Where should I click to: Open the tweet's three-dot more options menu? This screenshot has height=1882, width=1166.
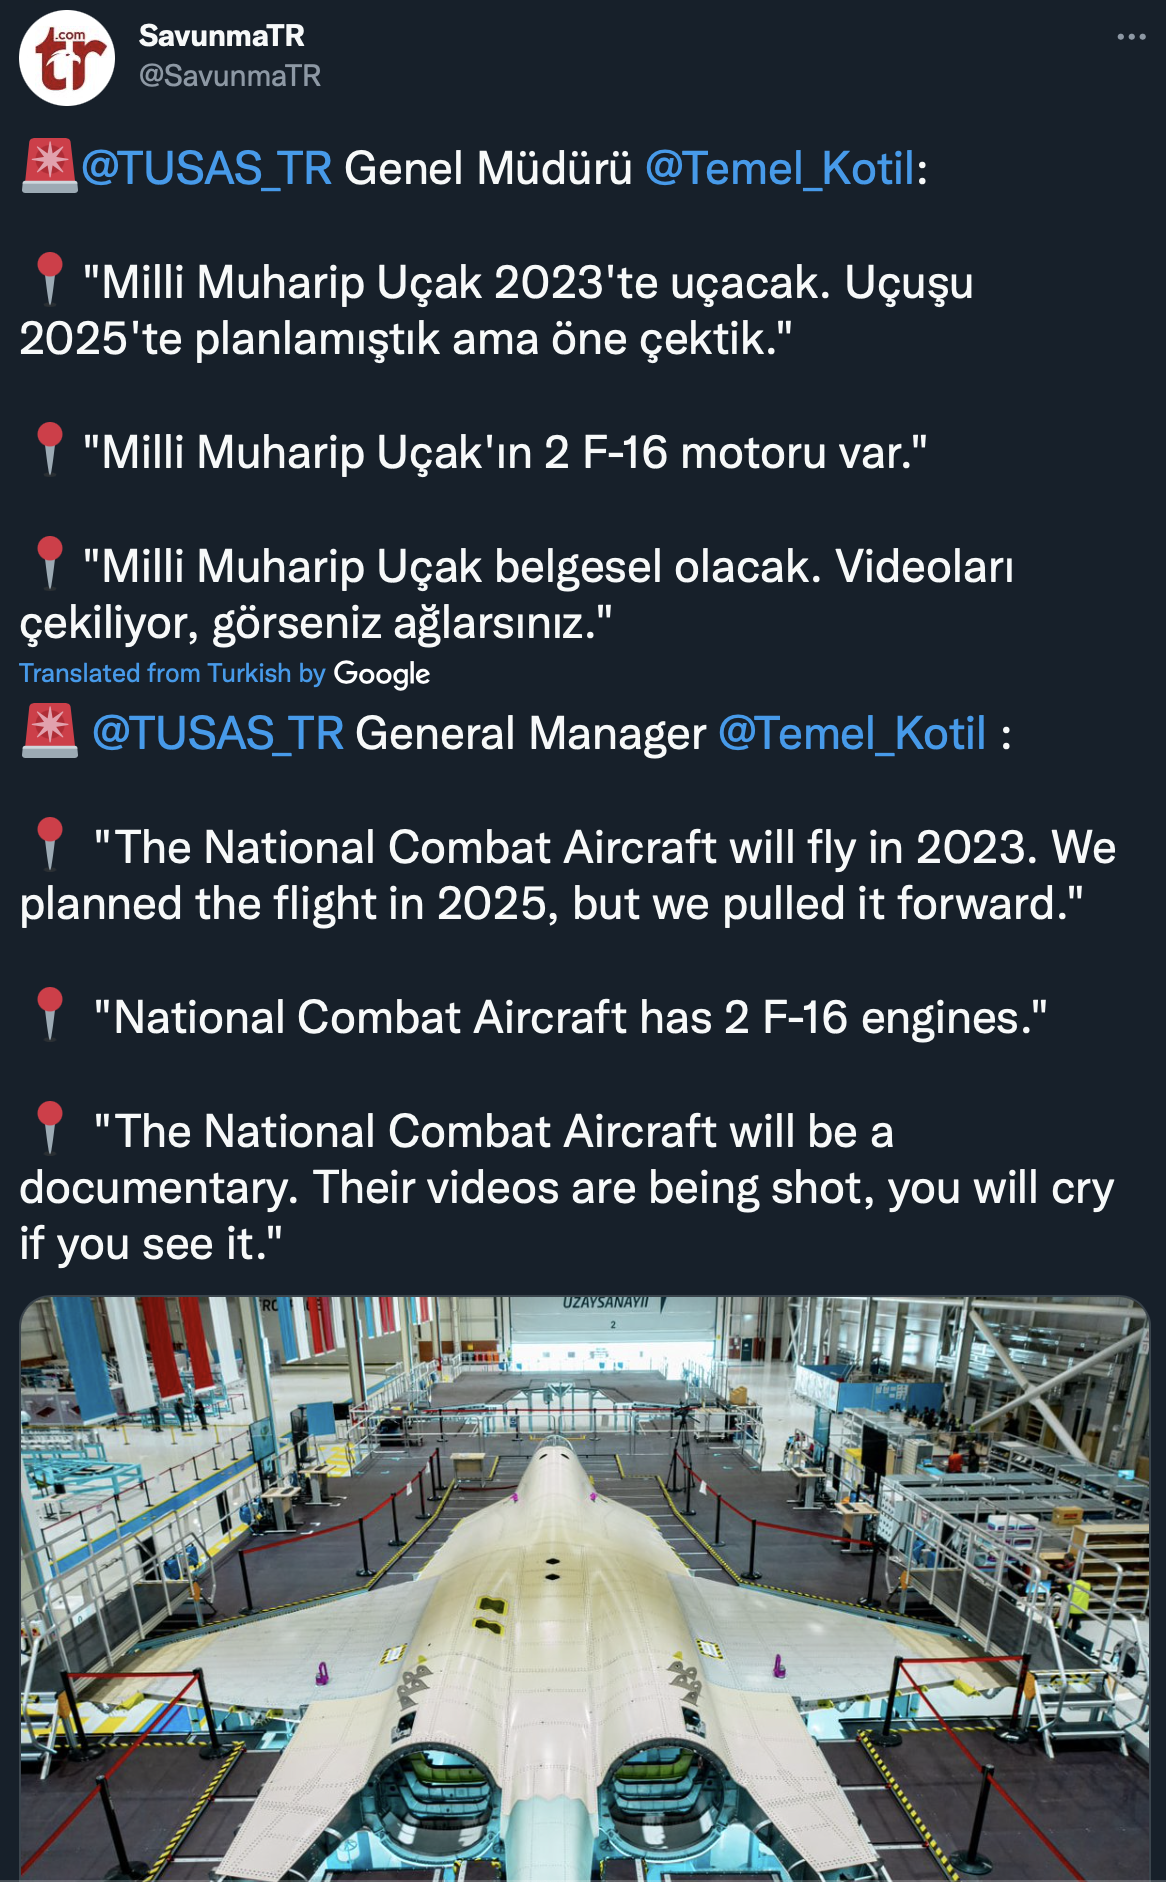tap(1131, 37)
